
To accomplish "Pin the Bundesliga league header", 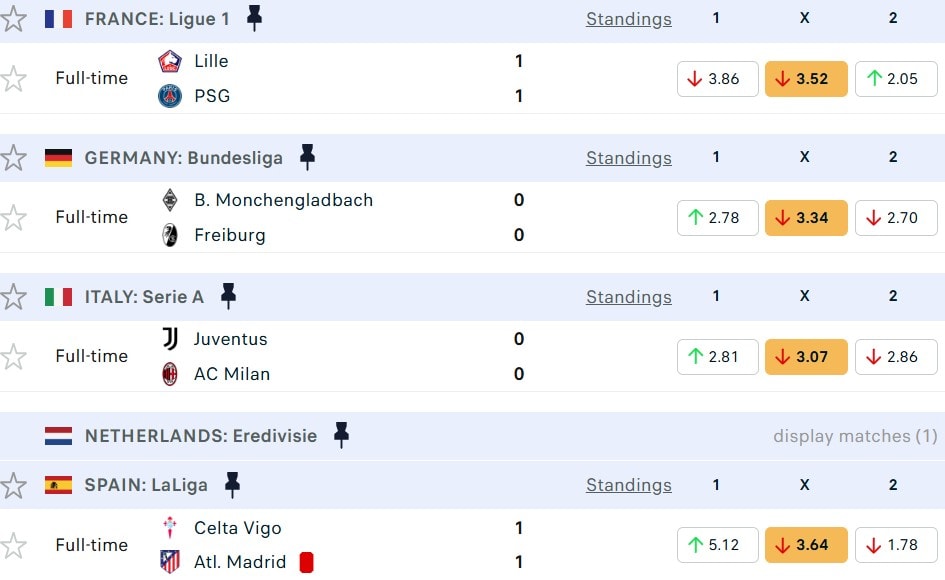I will (308, 157).
